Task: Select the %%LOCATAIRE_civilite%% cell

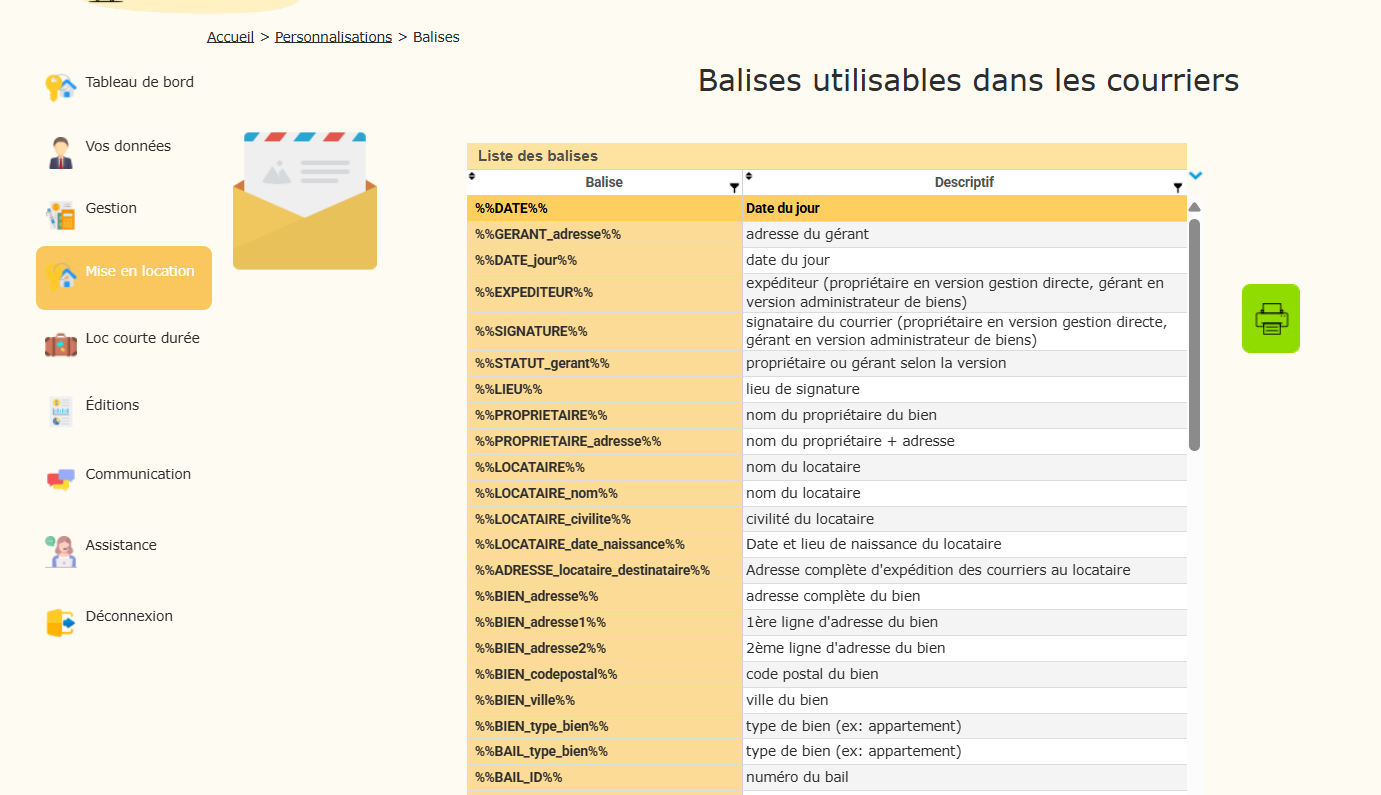Action: click(x=604, y=519)
